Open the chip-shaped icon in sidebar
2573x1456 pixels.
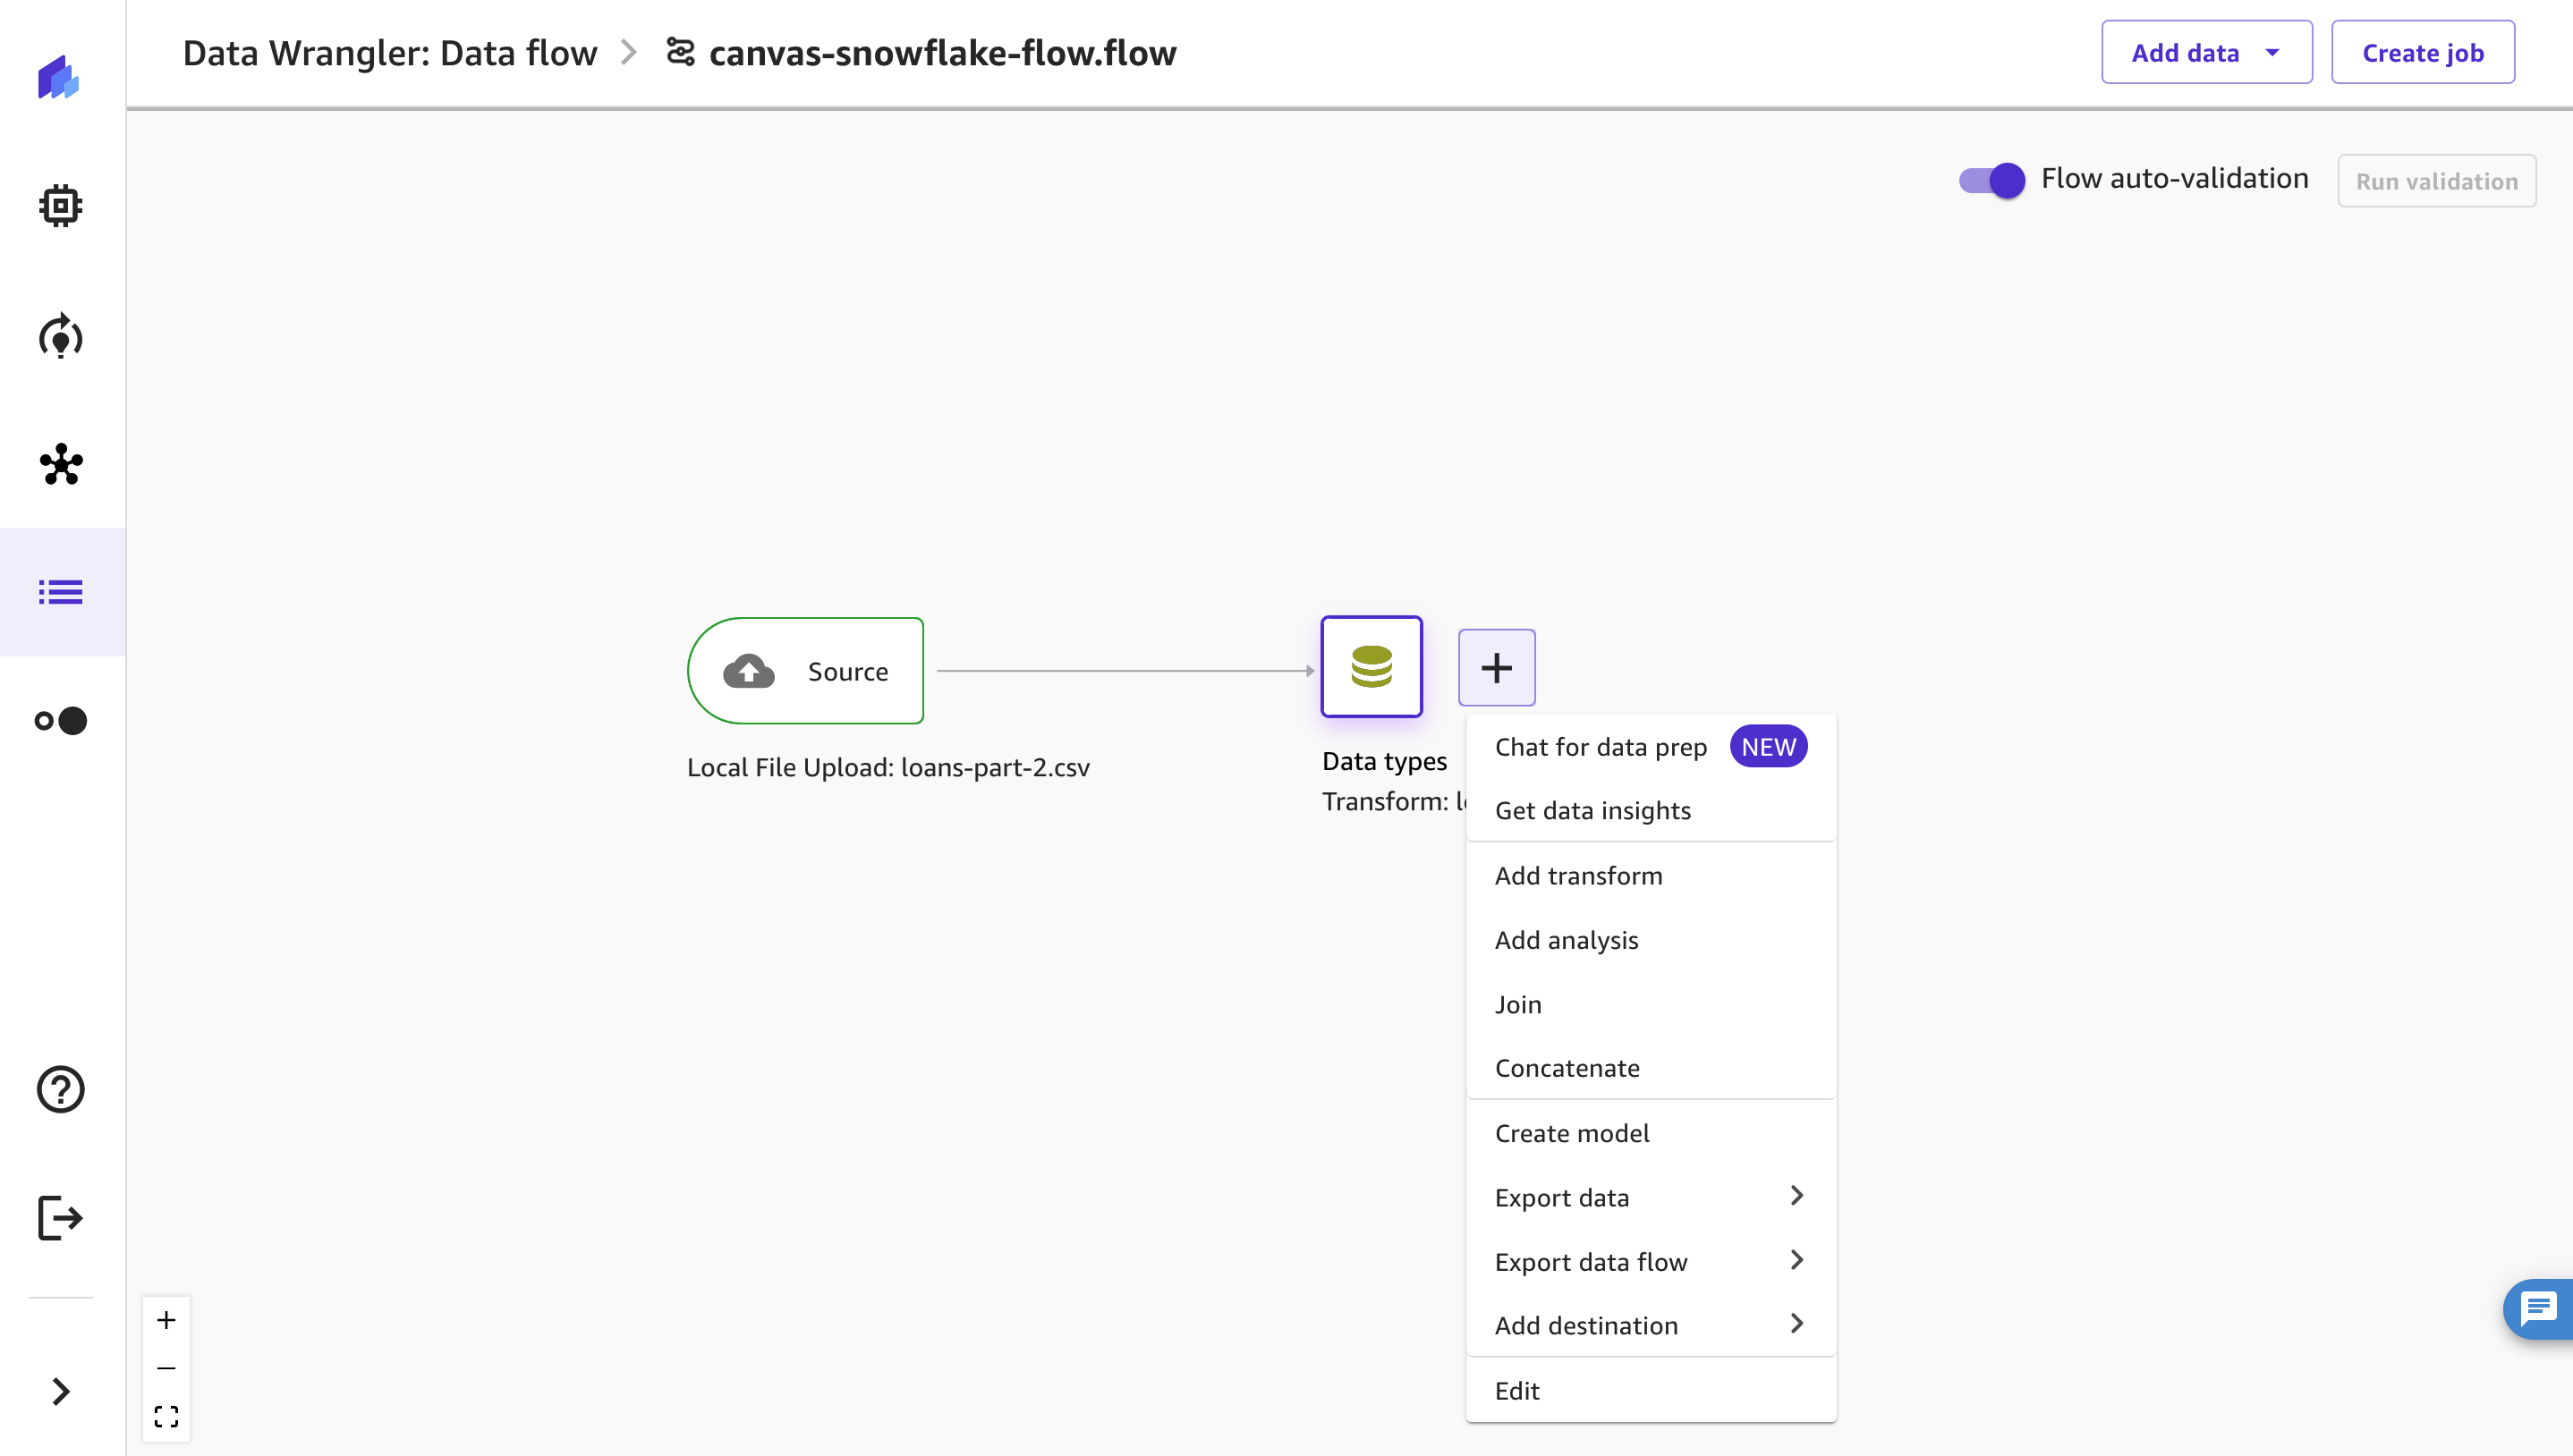[60, 206]
